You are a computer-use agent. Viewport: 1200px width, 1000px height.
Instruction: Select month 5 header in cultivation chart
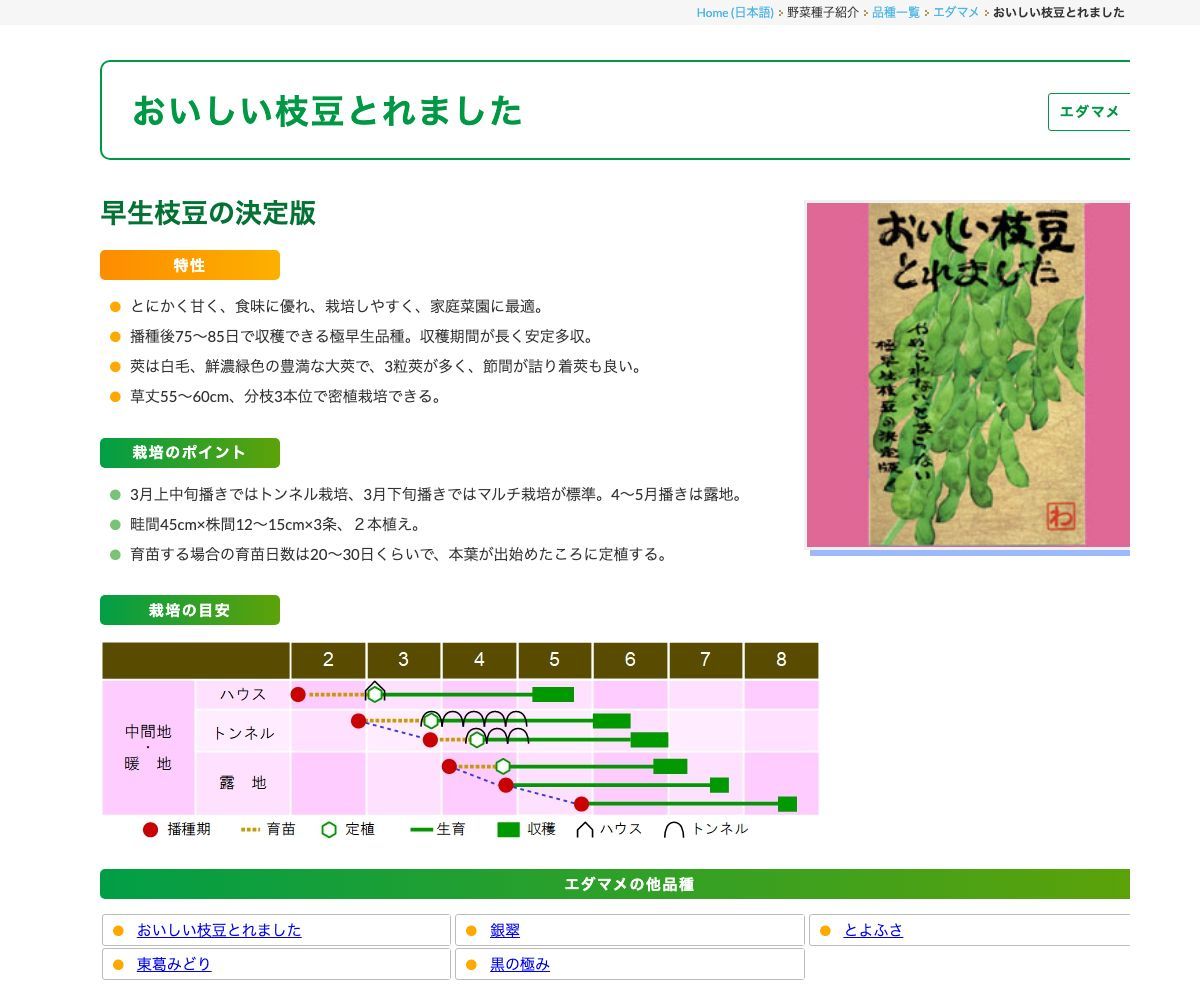point(554,660)
